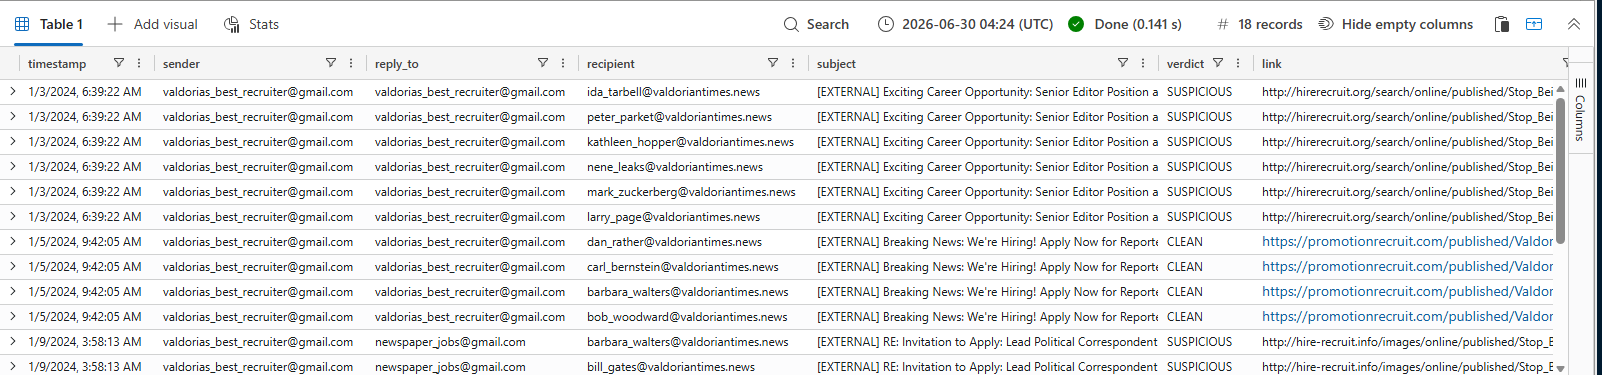Image resolution: width=1602 pixels, height=375 pixels.
Task: Toggle Hide empty columns
Action: tap(1395, 24)
